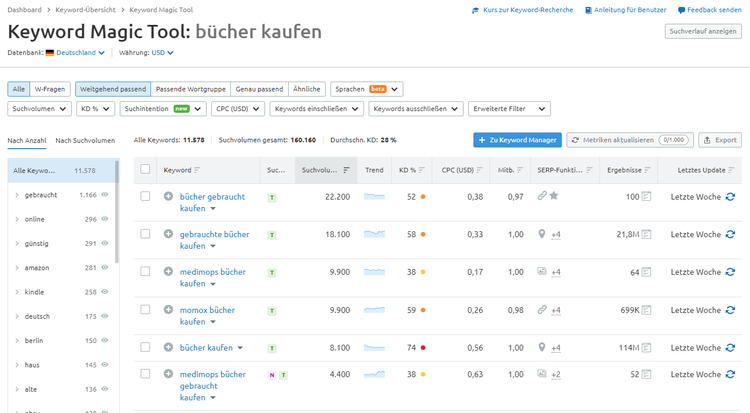Expand the 'günstig' keyword group
Image resolution: width=750 pixels, height=413 pixels.
(17, 244)
